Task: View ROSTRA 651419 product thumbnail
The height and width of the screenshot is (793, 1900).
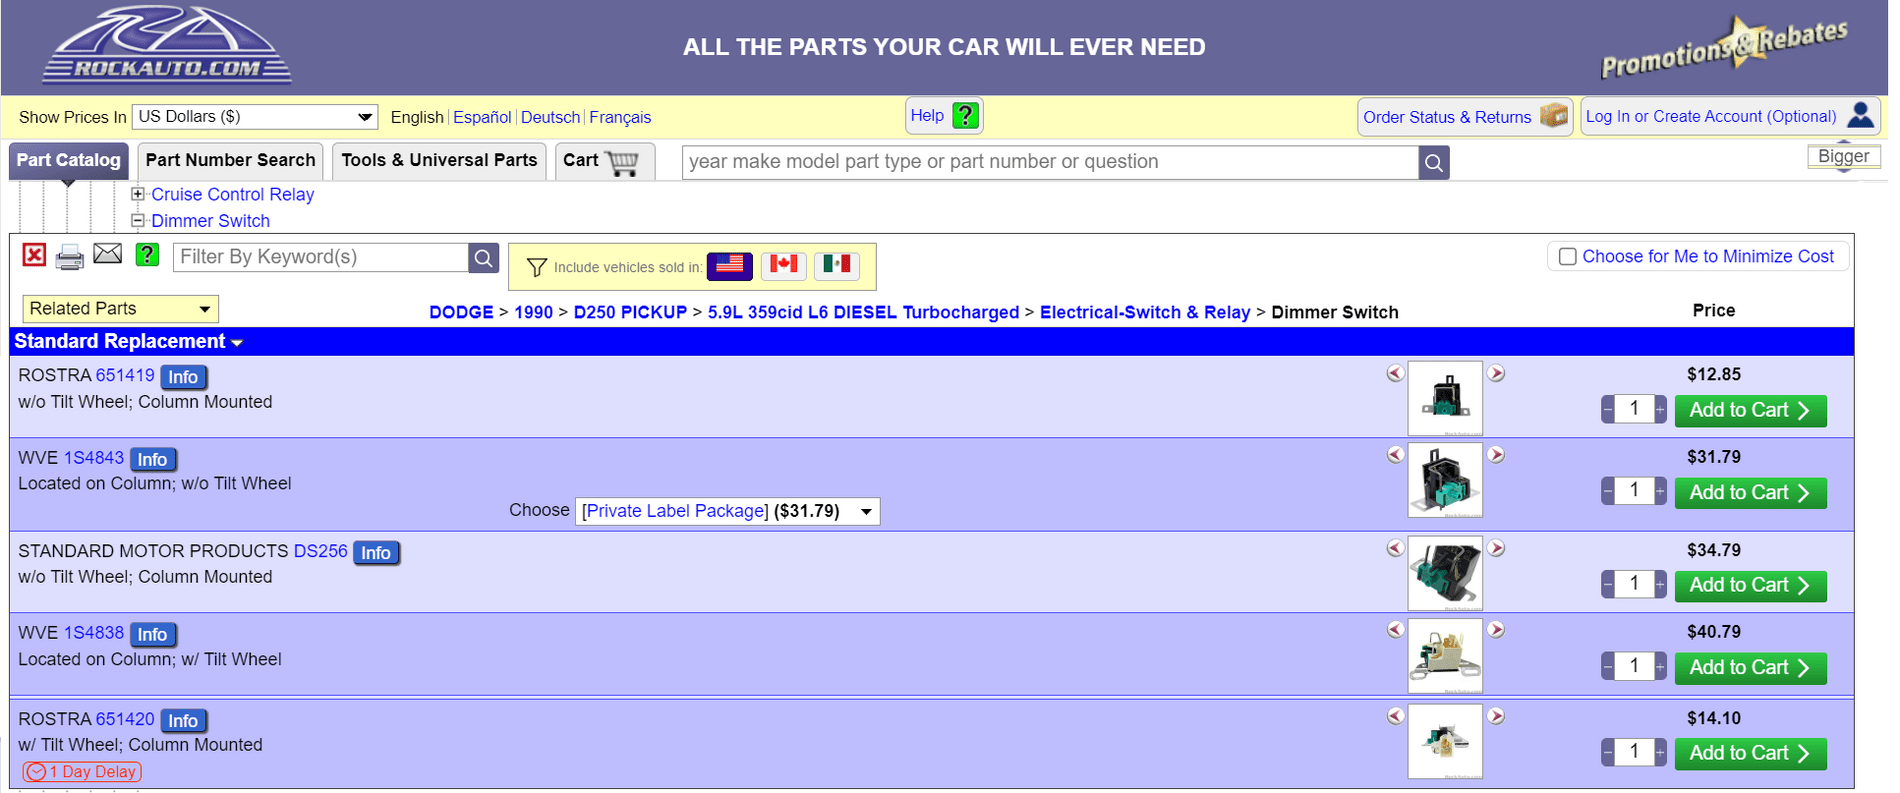Action: tap(1445, 398)
